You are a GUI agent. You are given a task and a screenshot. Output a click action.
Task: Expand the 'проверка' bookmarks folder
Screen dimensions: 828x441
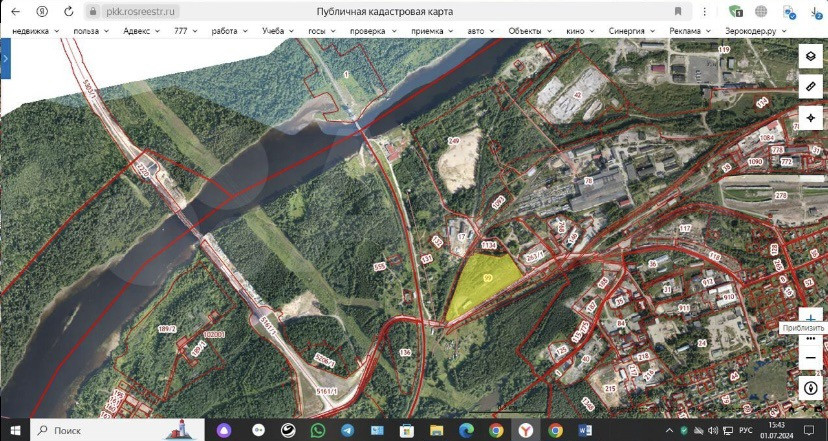[x=373, y=31]
